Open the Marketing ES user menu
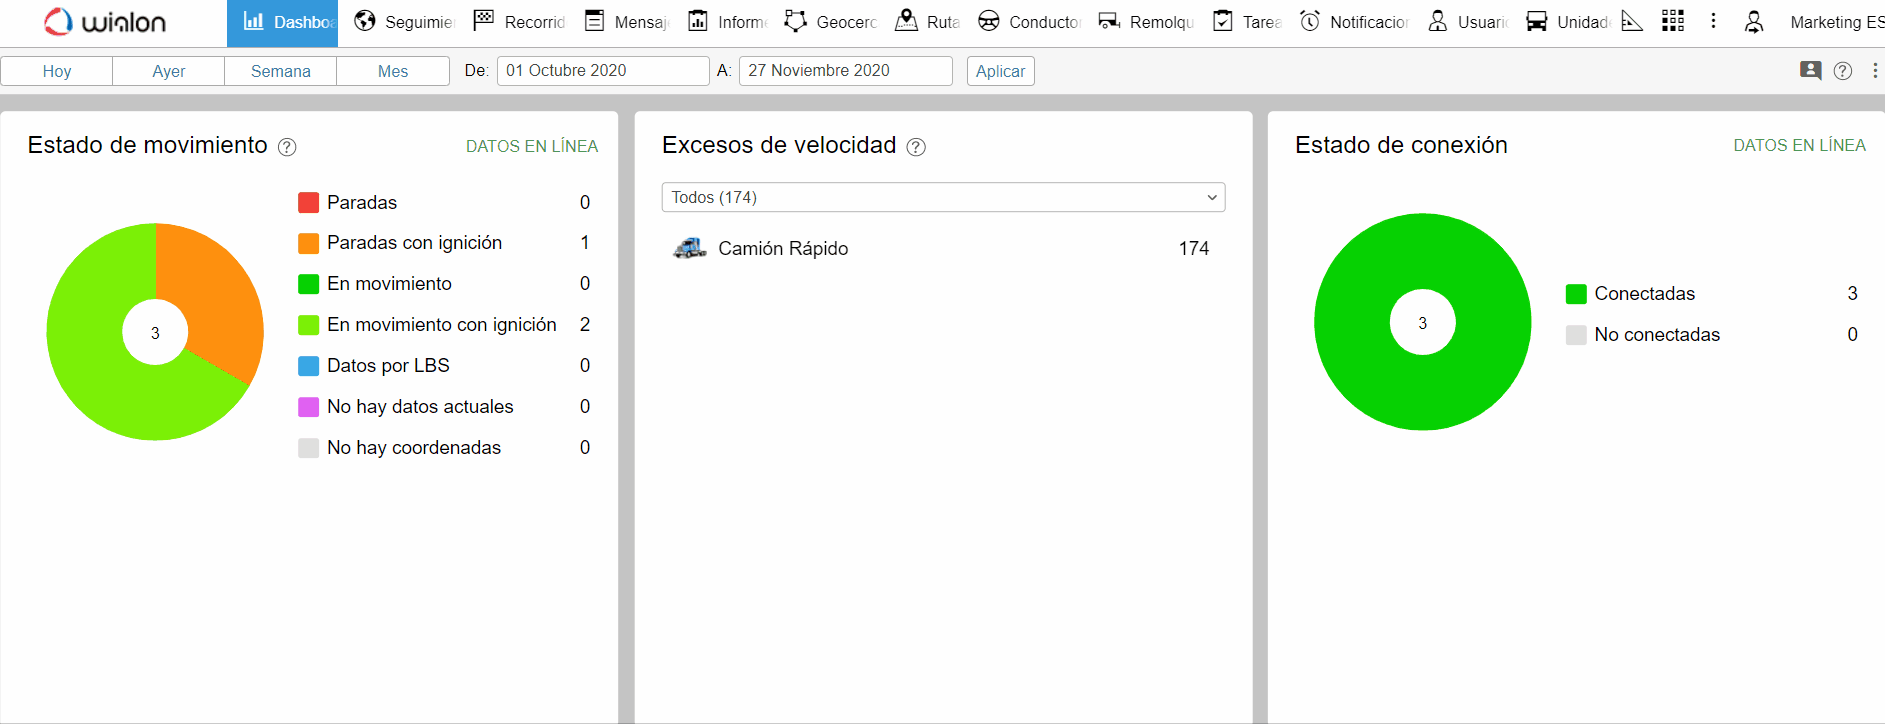 click(1837, 22)
